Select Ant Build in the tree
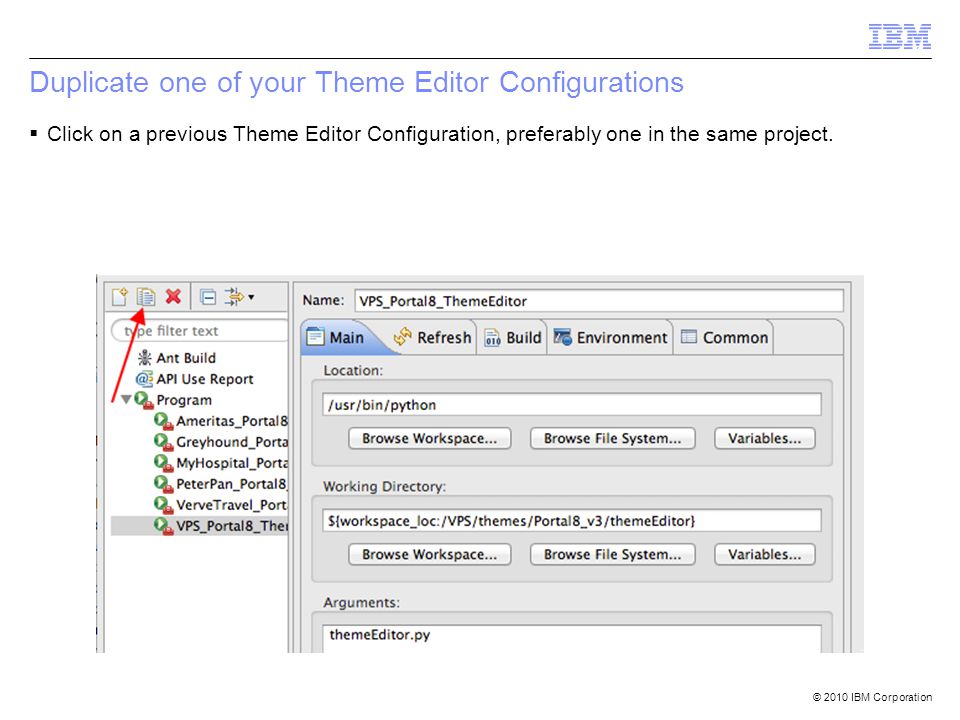 tap(186, 358)
